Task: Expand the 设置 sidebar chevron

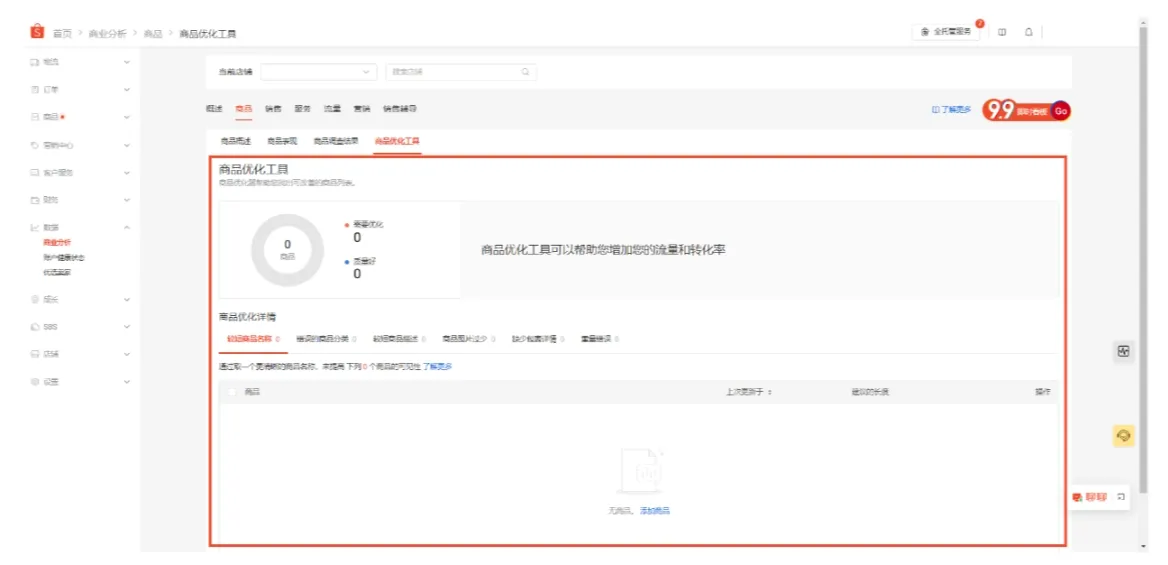Action: tap(127, 382)
